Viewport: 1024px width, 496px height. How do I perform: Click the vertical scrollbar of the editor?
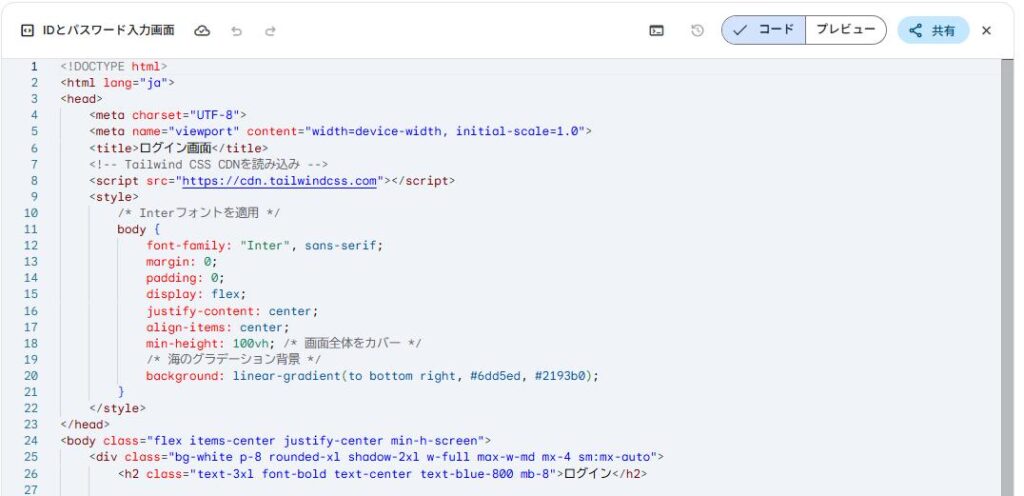click(x=1006, y=277)
